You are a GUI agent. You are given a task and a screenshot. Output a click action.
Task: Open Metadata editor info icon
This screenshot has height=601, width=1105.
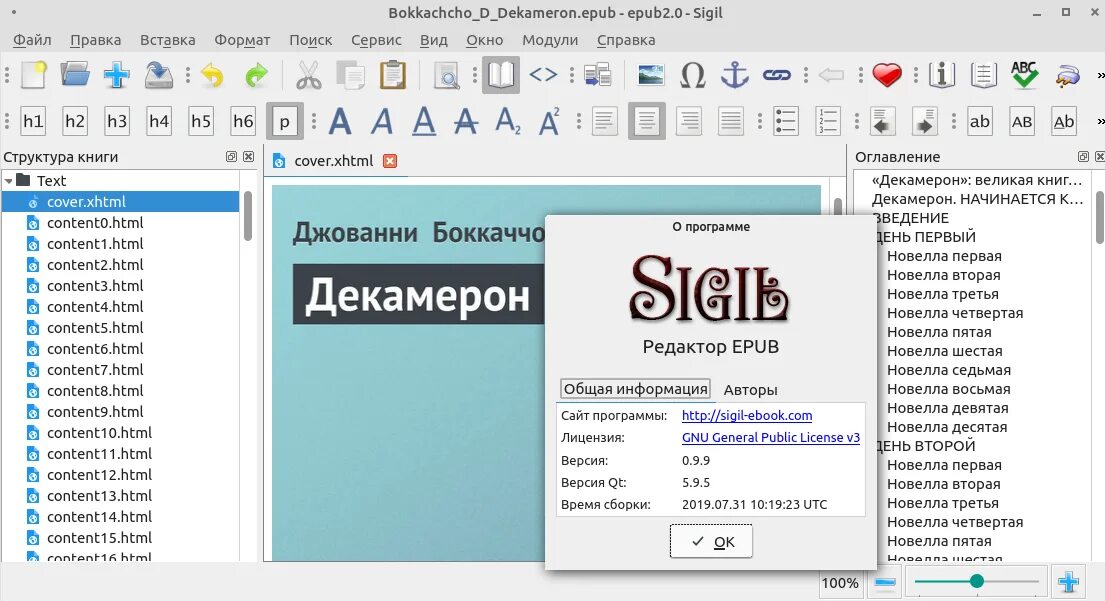click(x=942, y=75)
